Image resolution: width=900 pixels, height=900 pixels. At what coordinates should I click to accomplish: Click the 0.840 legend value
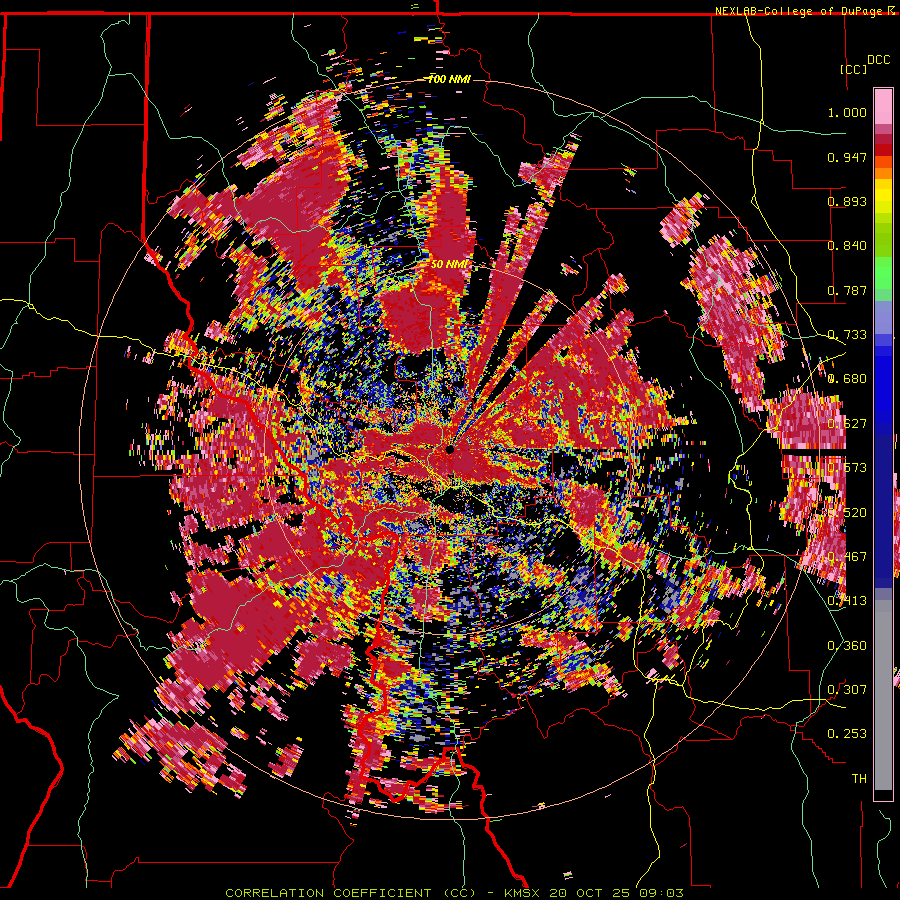pos(847,246)
